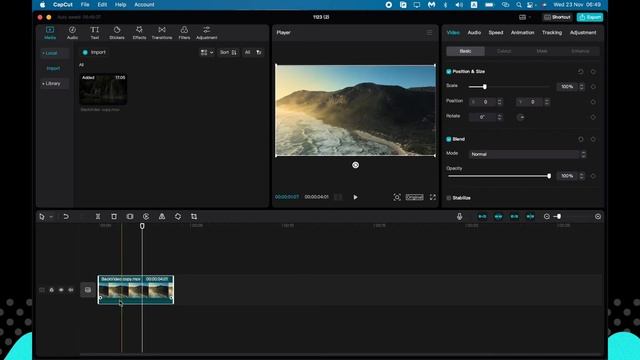Screen dimensions: 640x360
Task: Switch to the Speed tab
Action: [x=496, y=32]
